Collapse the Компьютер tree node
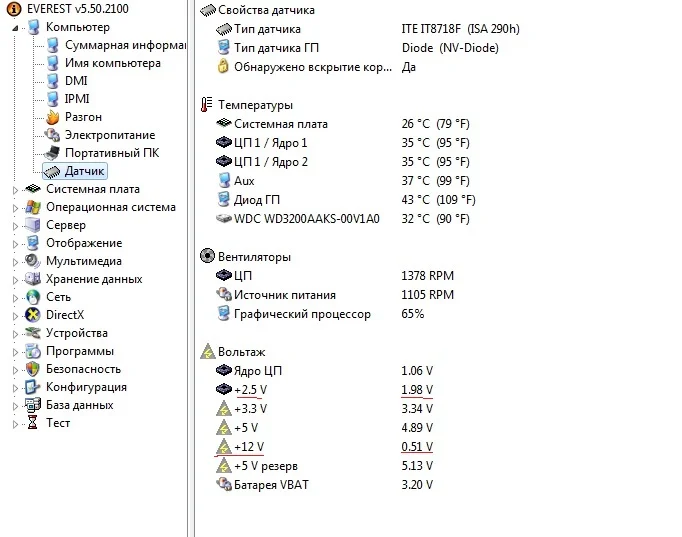 click(16, 27)
